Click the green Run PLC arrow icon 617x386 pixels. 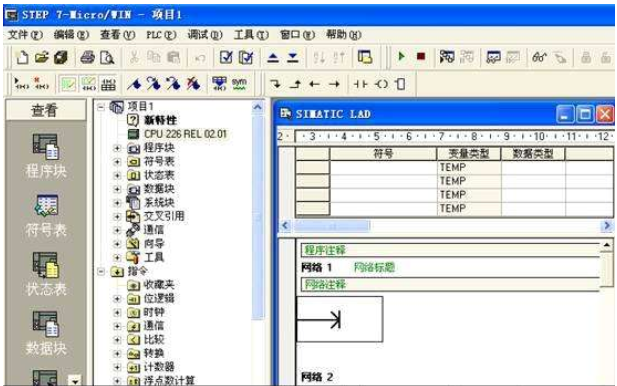[x=401, y=57]
